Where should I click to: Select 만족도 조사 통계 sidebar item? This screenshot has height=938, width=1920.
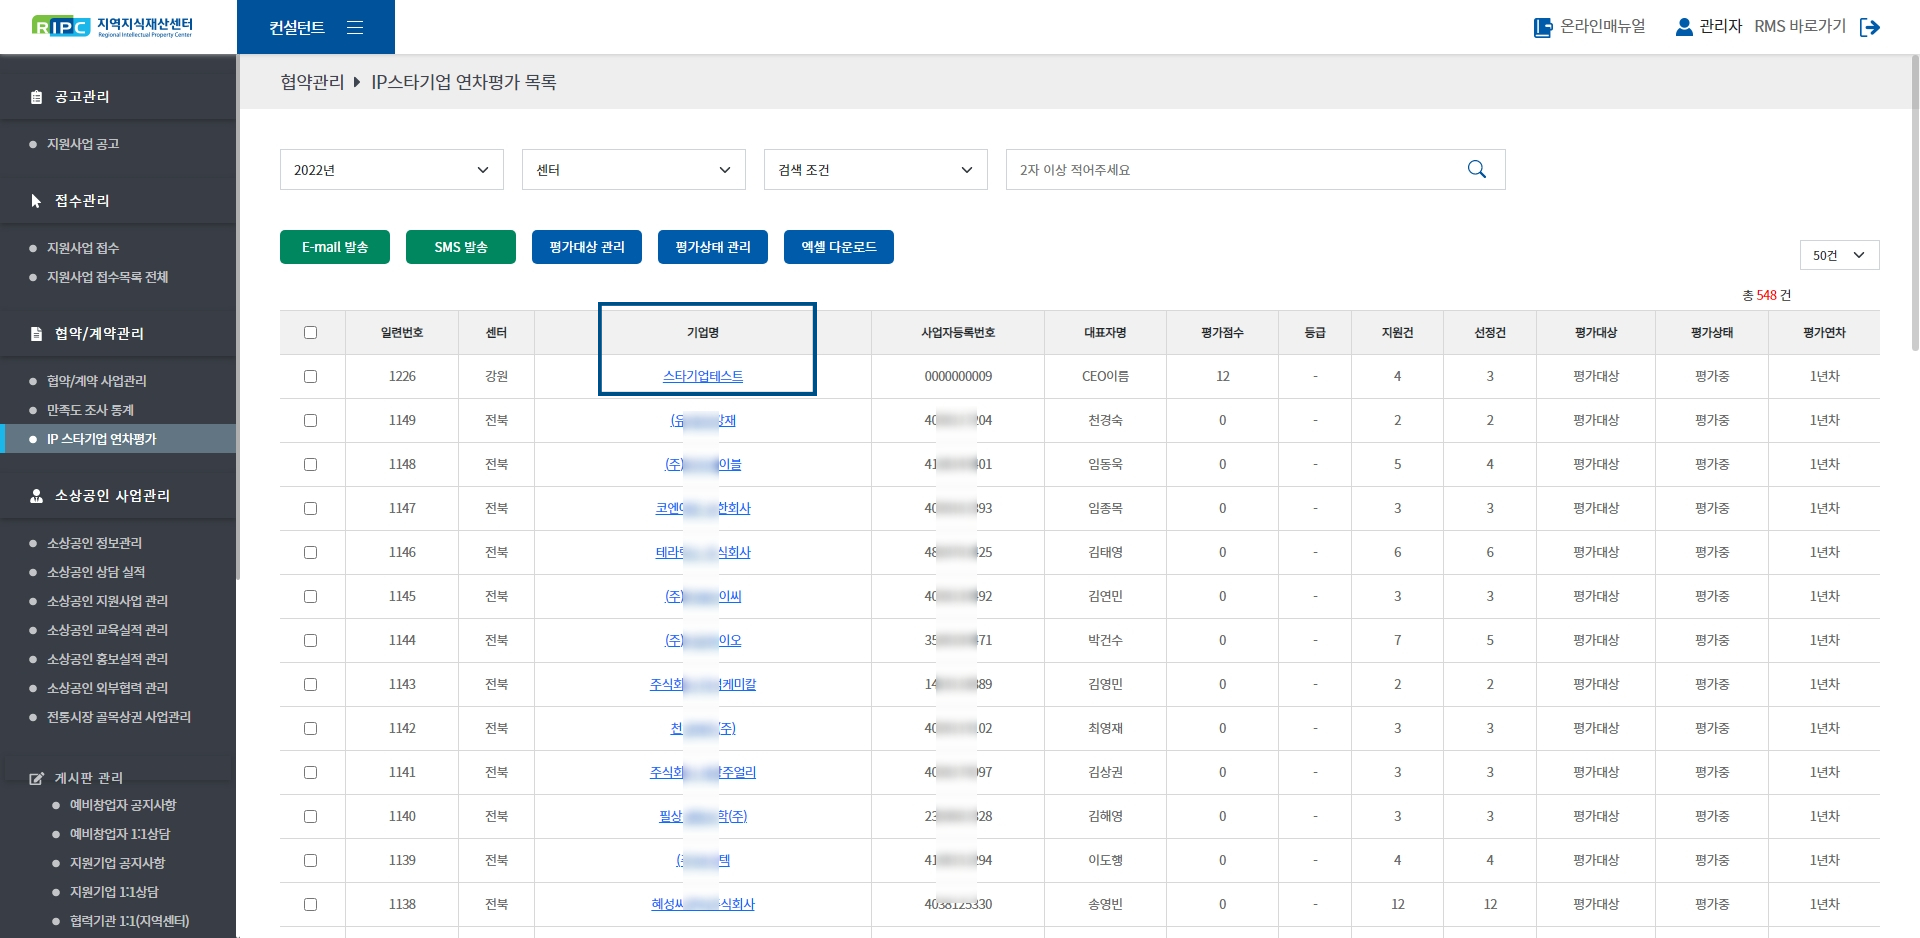tap(90, 410)
